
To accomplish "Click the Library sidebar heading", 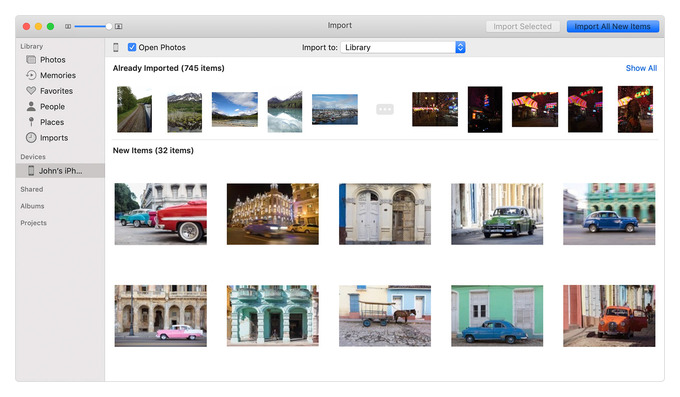I will point(32,46).
